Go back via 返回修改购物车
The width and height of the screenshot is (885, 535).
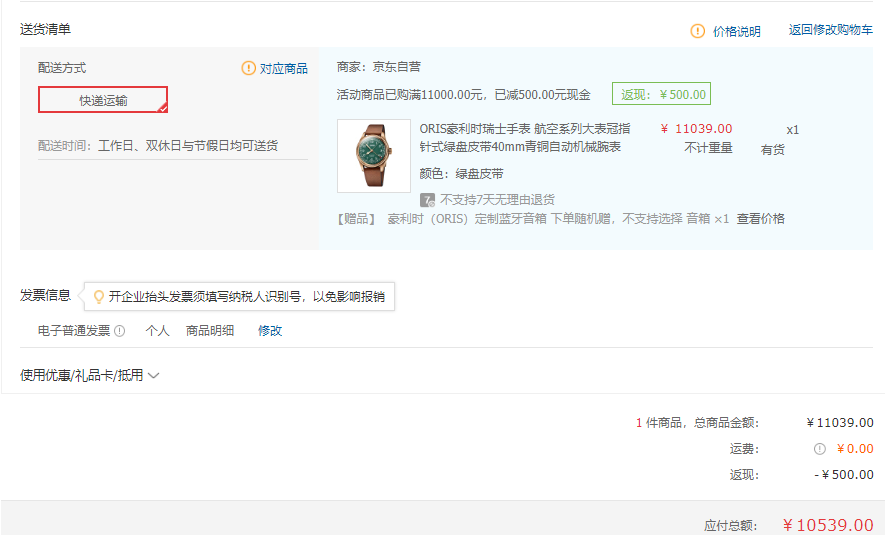point(831,30)
